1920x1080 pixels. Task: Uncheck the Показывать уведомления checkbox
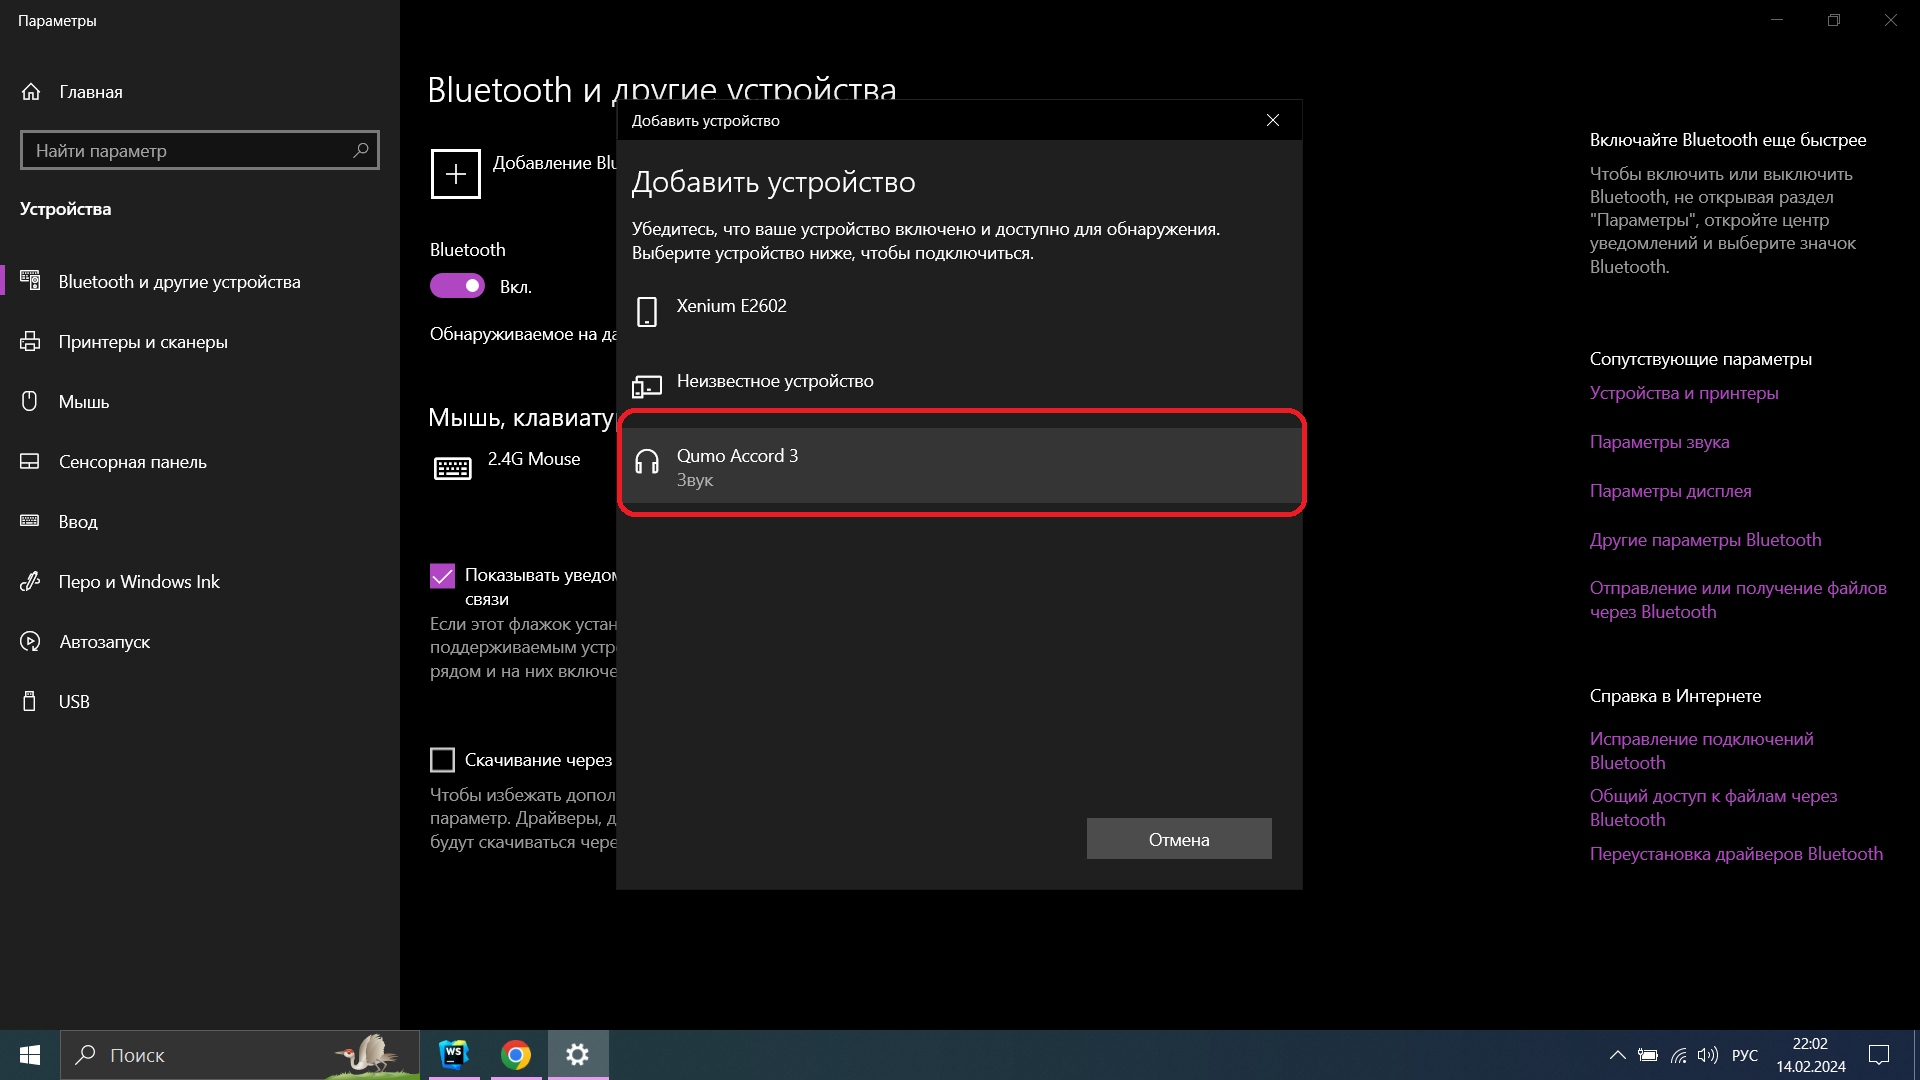(x=442, y=576)
